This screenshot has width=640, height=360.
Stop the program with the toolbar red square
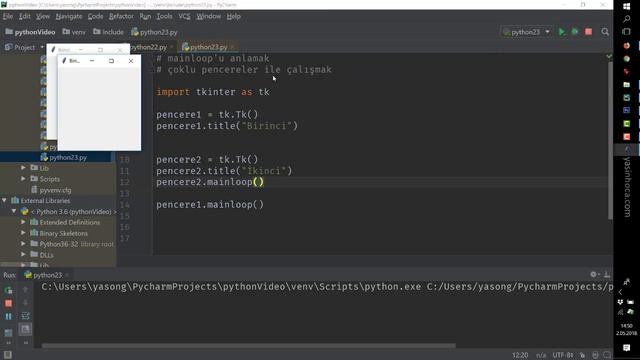pos(588,32)
